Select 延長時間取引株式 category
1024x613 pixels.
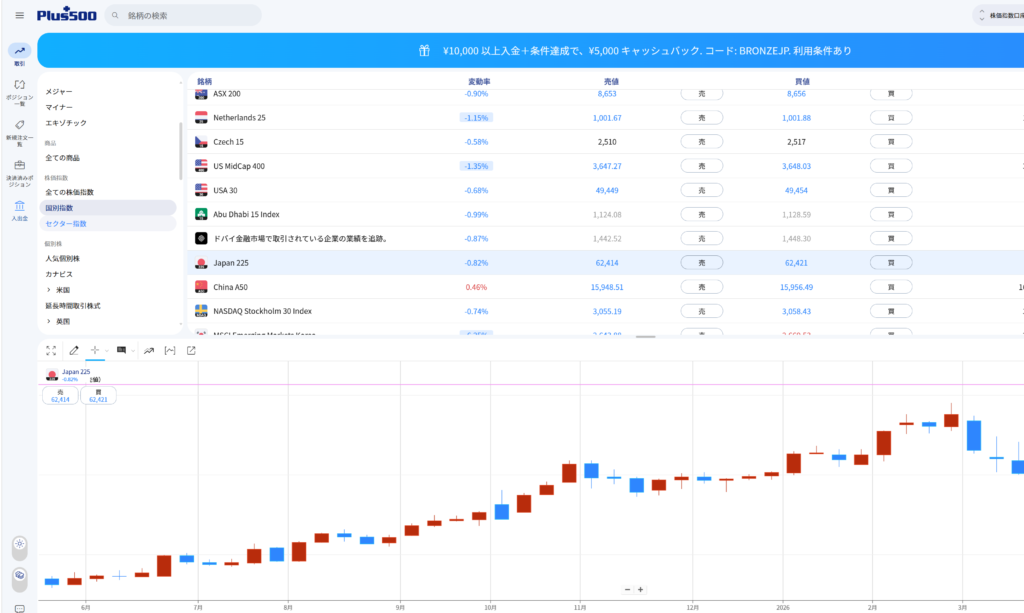pos(72,306)
